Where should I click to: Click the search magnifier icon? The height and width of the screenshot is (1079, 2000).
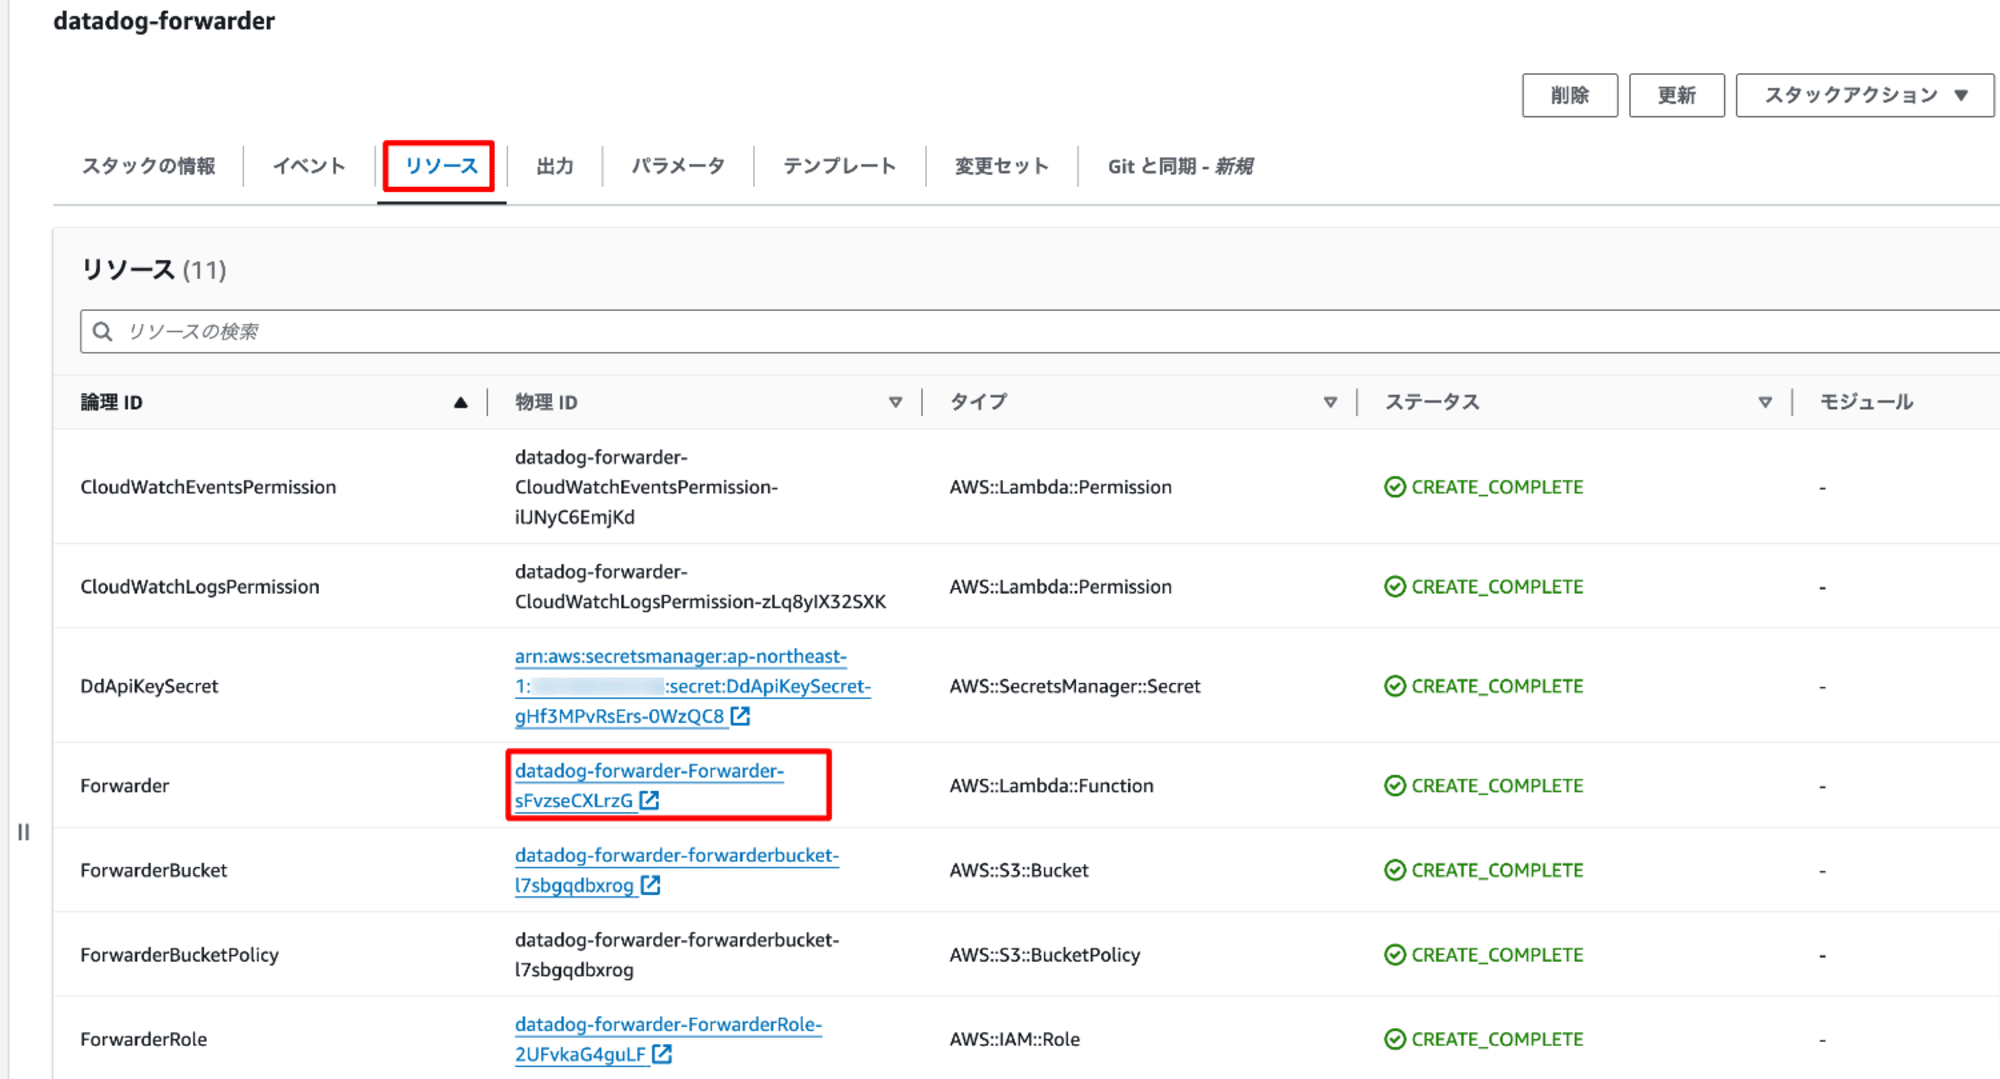[x=102, y=331]
